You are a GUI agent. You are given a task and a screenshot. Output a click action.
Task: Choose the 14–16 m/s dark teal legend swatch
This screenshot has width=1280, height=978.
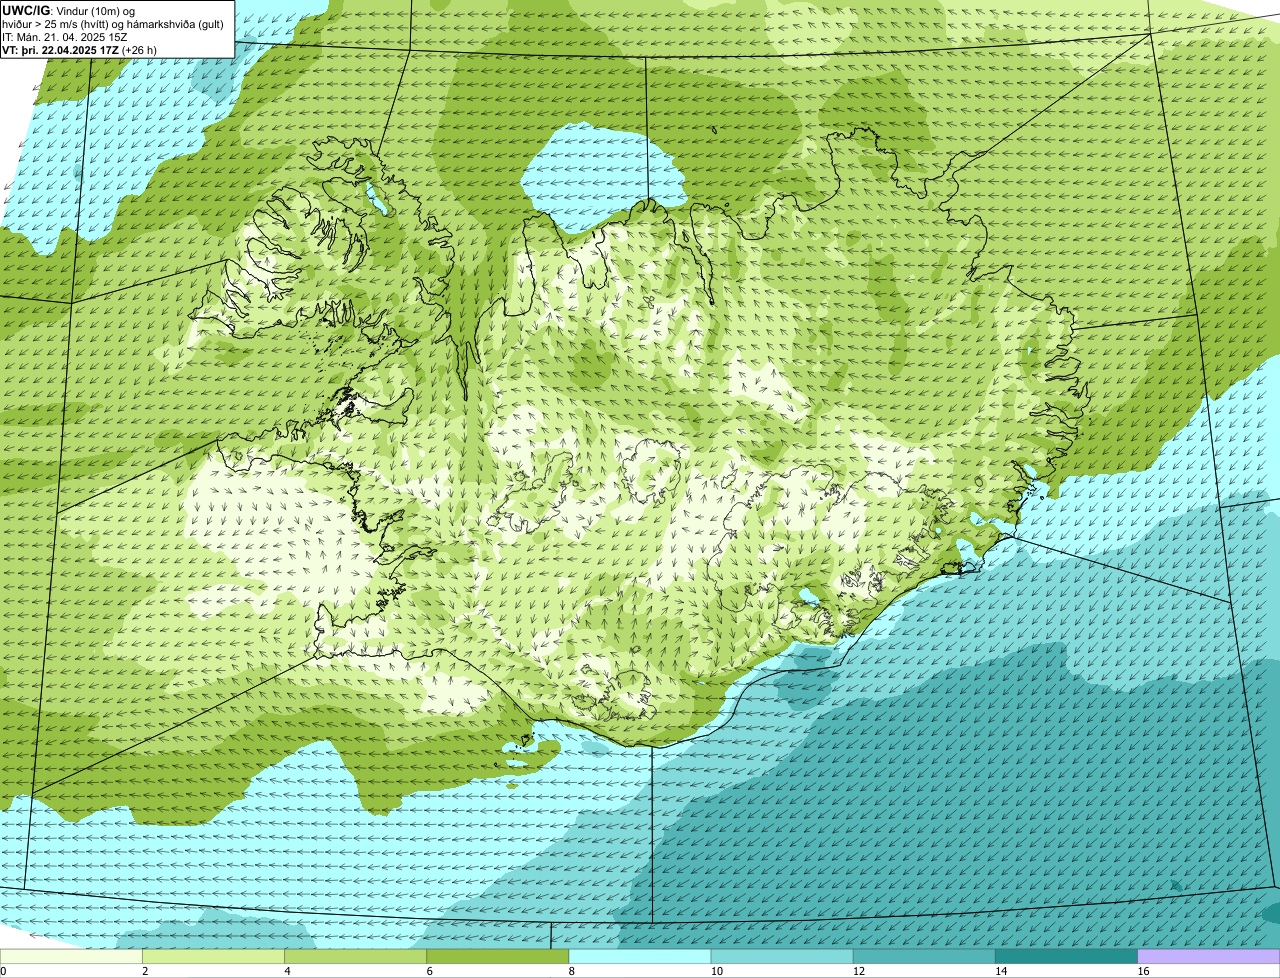(1066, 956)
